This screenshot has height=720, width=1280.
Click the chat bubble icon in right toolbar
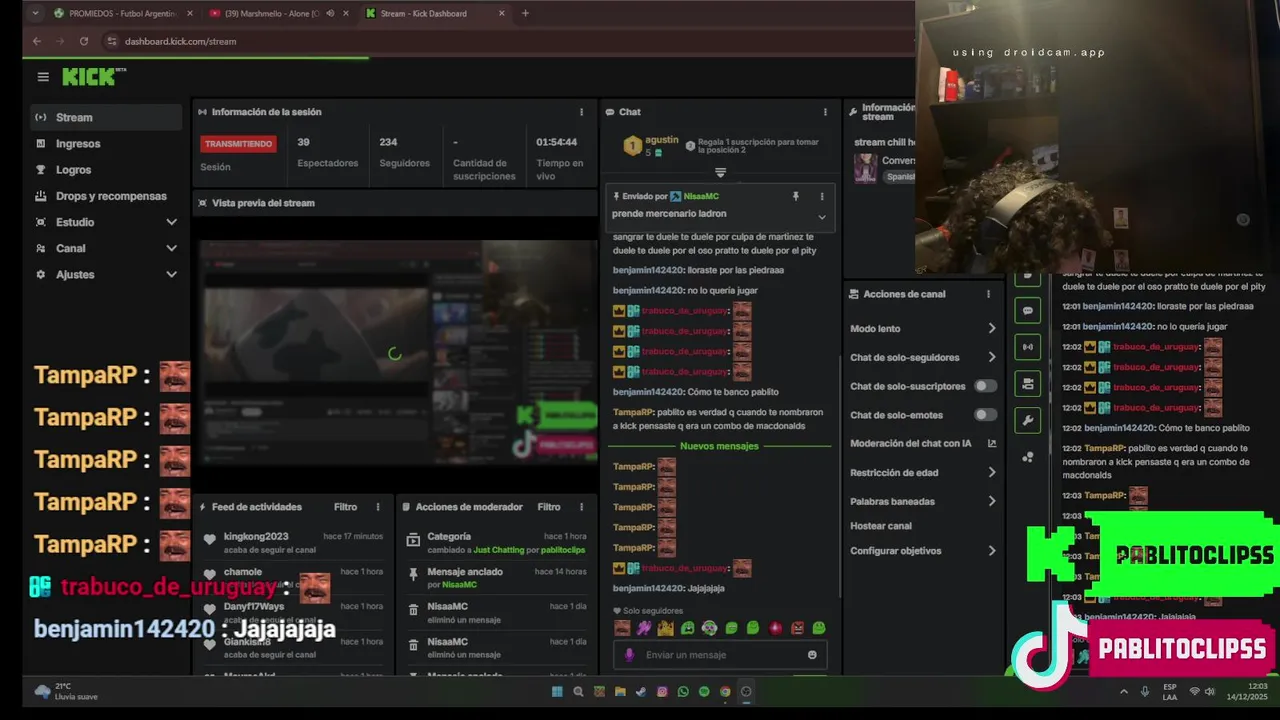pyautogui.click(x=1028, y=311)
